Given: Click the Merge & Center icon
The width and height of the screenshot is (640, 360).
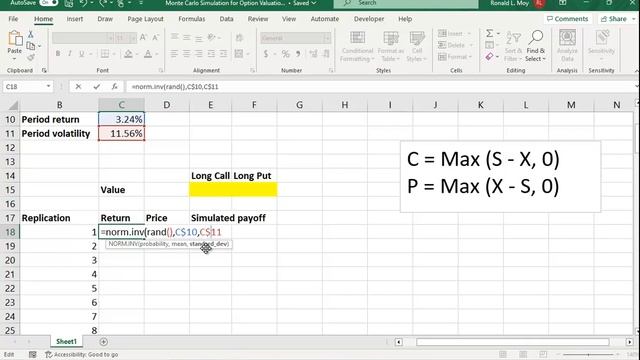Looking at the screenshot, I should 239,54.
